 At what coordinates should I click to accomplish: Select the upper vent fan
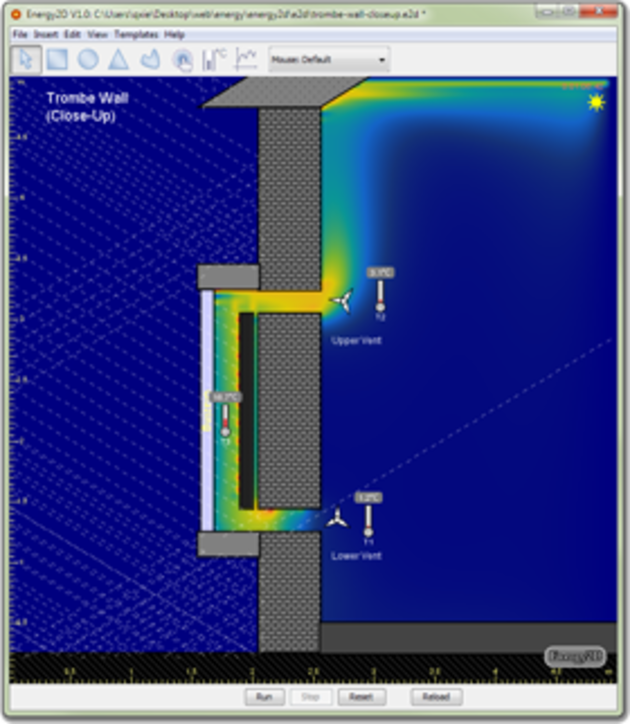coord(342,301)
